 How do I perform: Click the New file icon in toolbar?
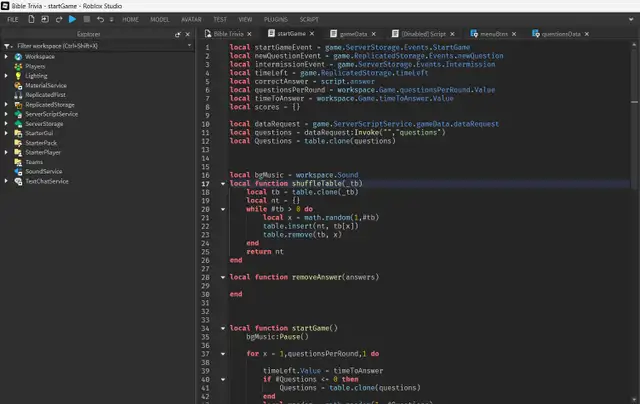[x=31, y=19]
